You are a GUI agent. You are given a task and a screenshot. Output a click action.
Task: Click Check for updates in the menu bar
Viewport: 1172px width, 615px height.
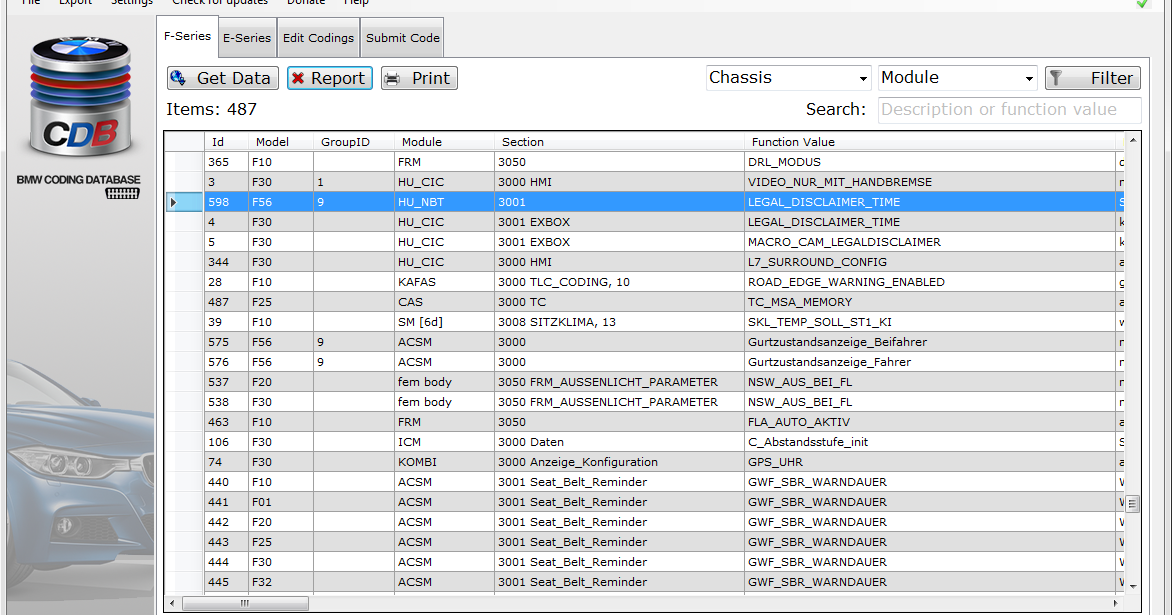tap(220, 3)
